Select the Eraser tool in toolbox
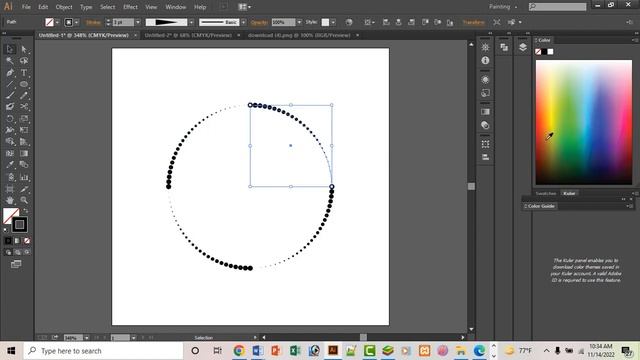This screenshot has width=640, height=360. pyautogui.click(x=10, y=107)
